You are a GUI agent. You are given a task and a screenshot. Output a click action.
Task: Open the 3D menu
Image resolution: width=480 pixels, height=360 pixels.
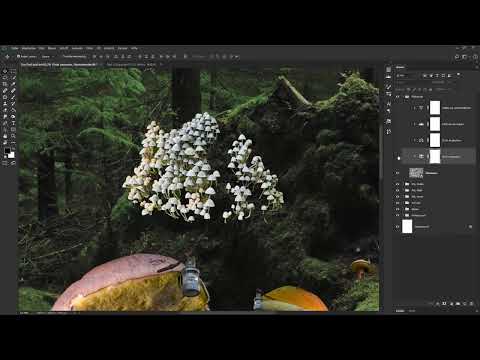(x=99, y=48)
